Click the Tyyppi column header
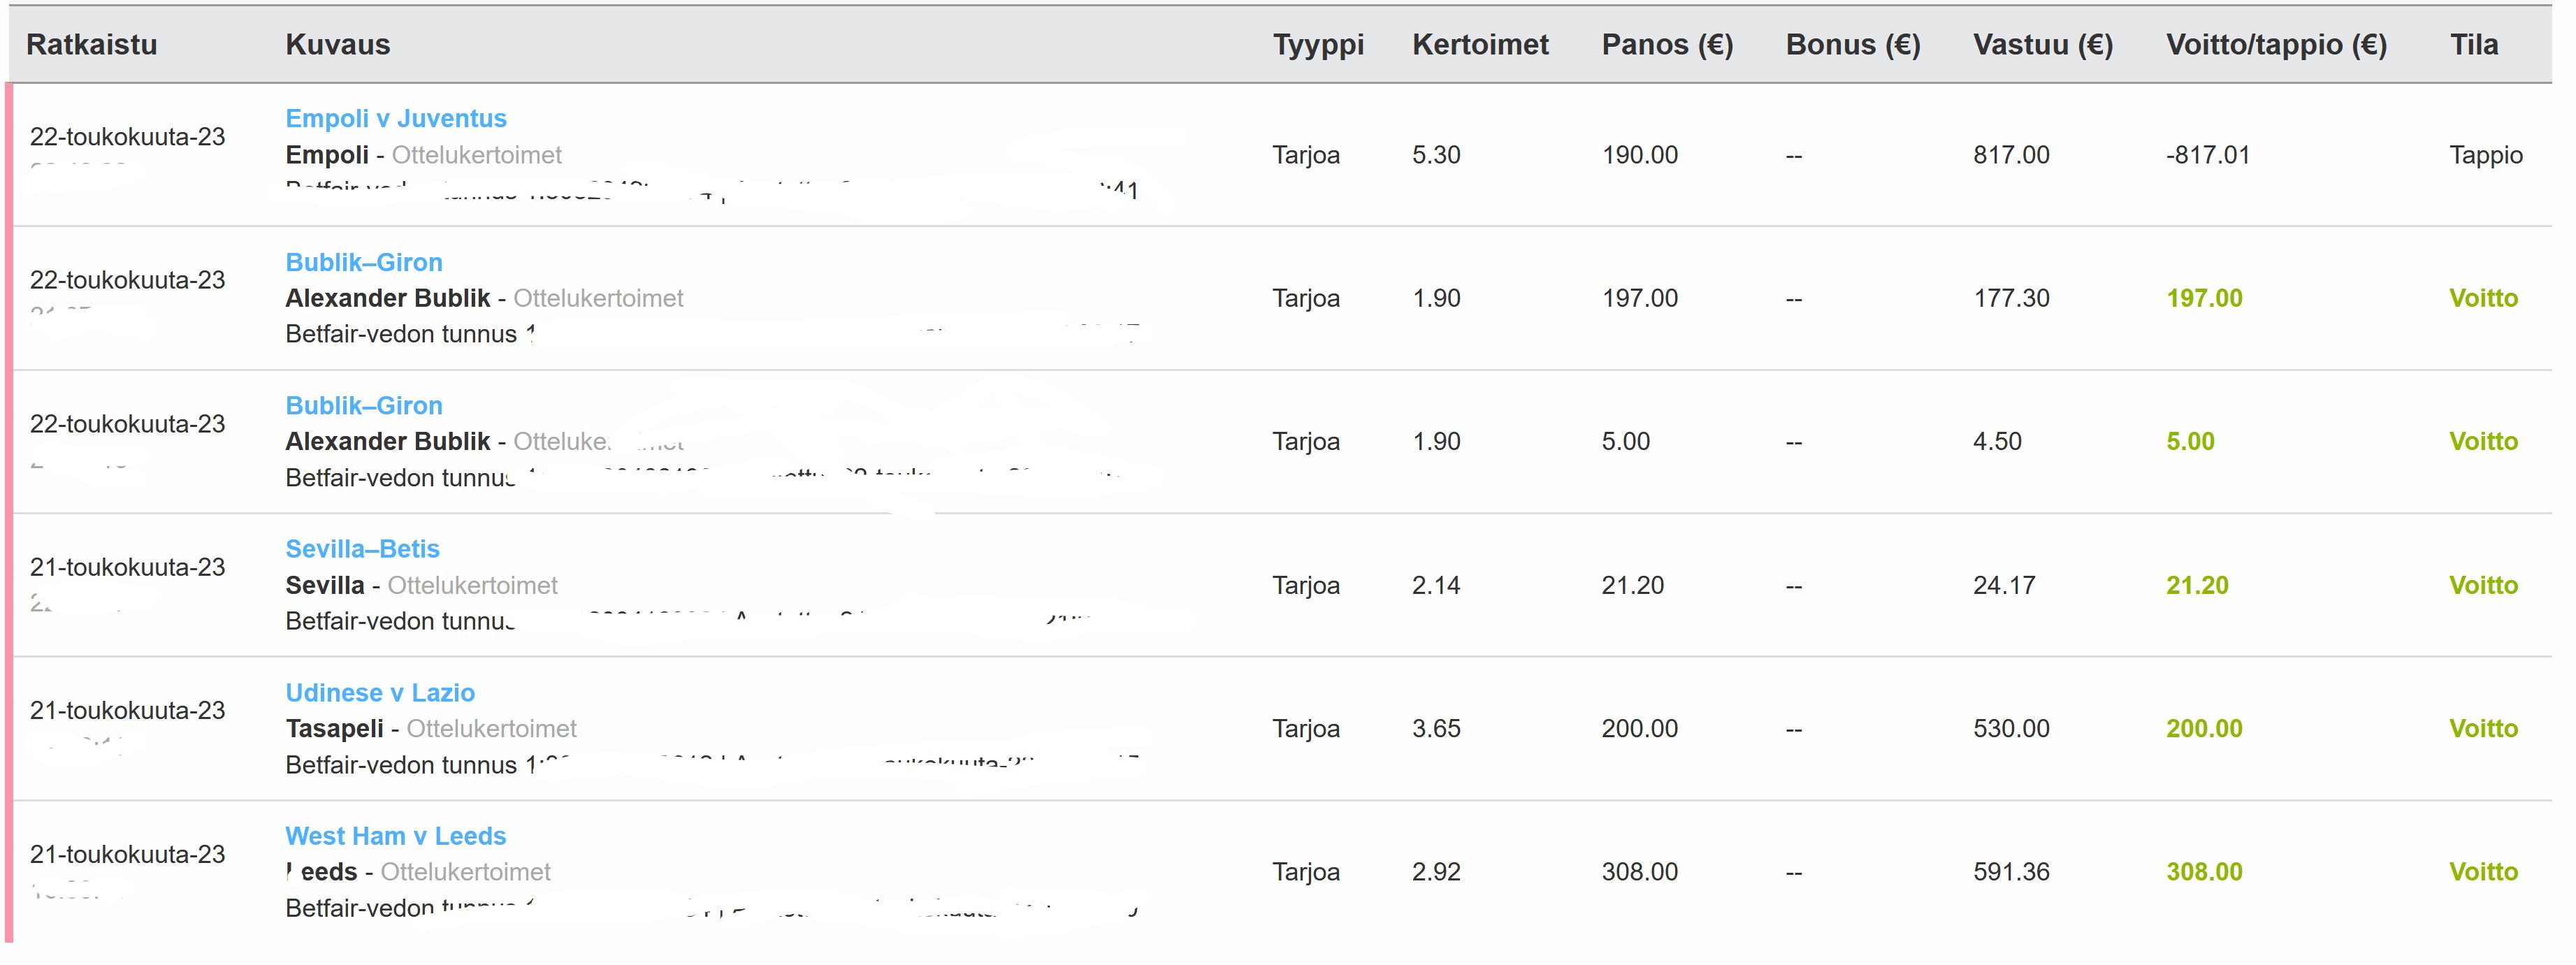2576x965 pixels. (x=1318, y=45)
